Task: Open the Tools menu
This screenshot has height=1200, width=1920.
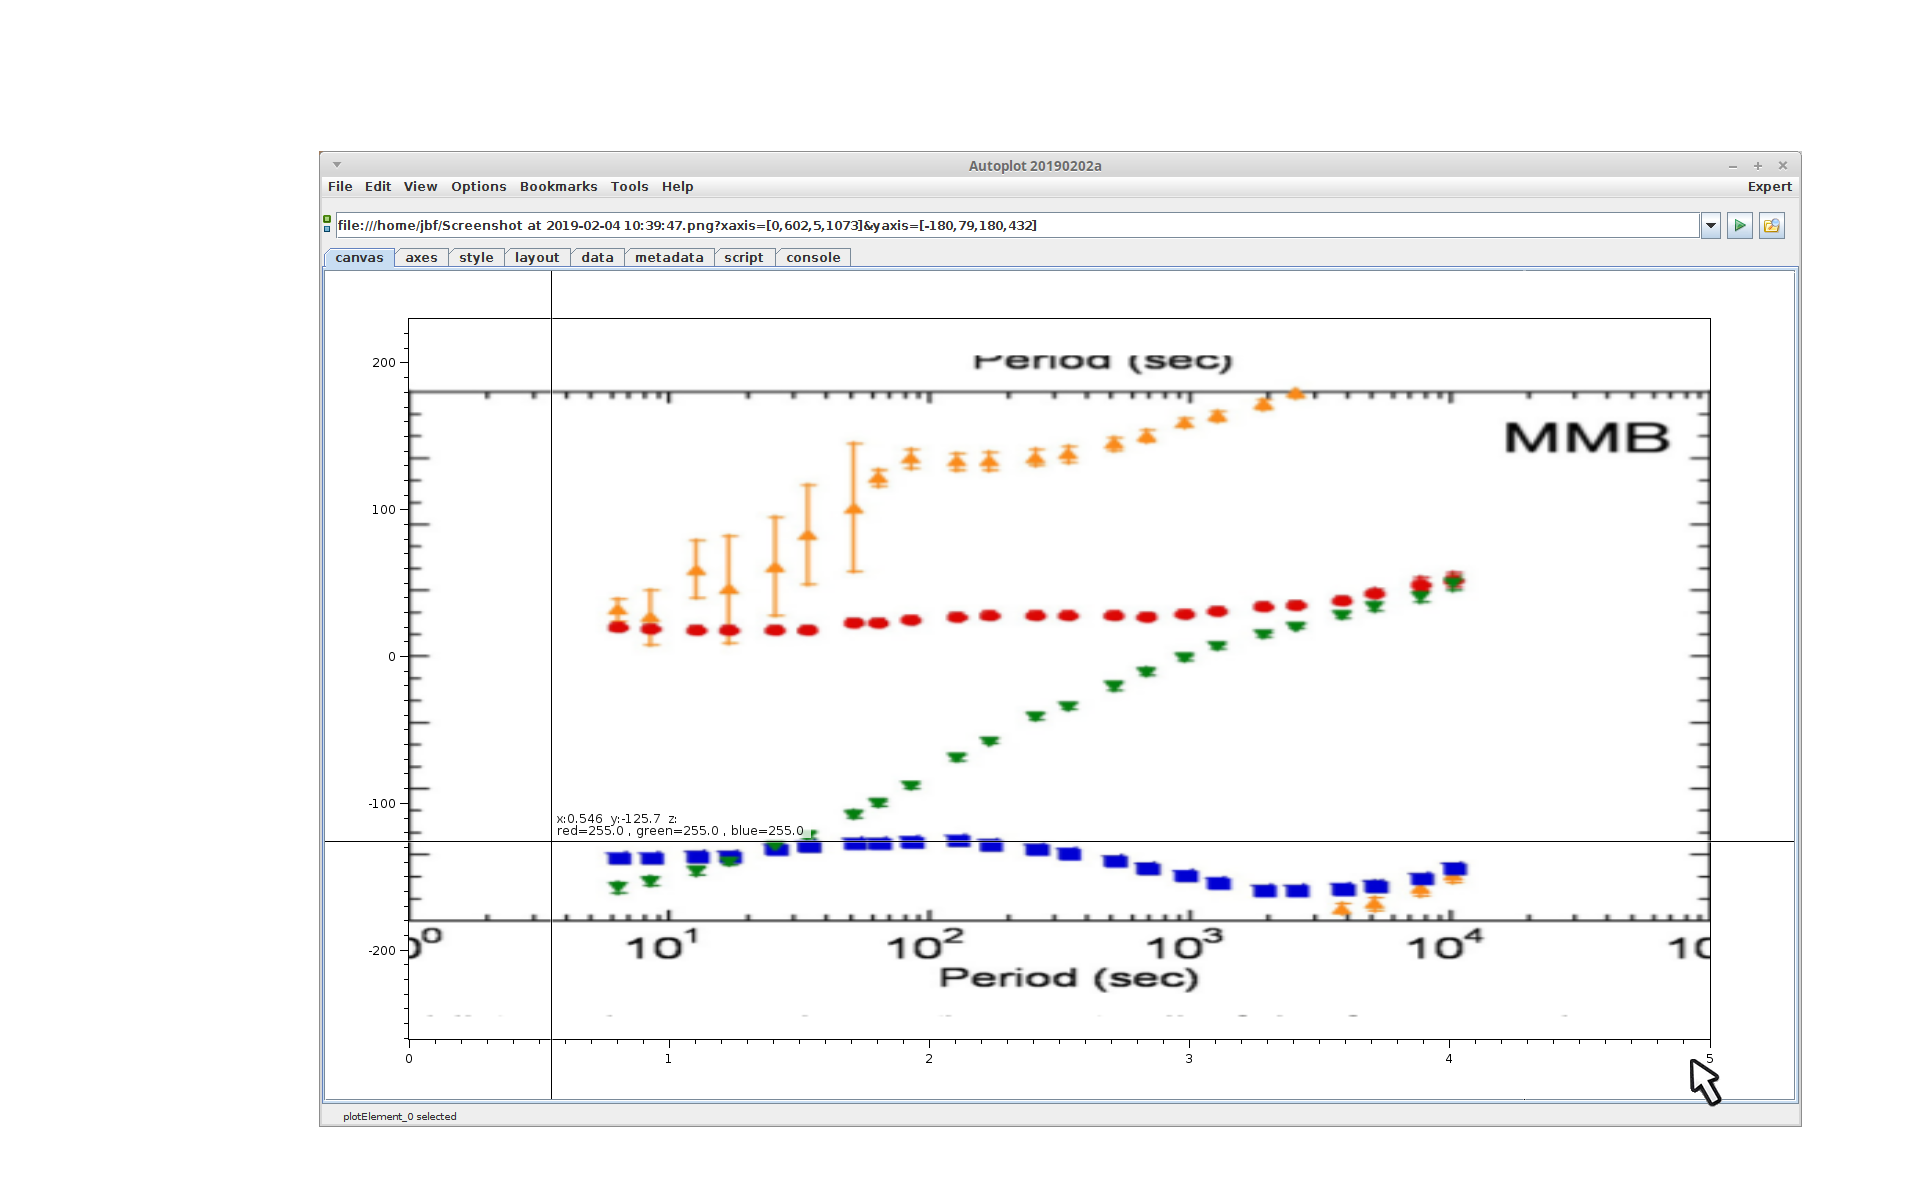Action: tap(629, 187)
